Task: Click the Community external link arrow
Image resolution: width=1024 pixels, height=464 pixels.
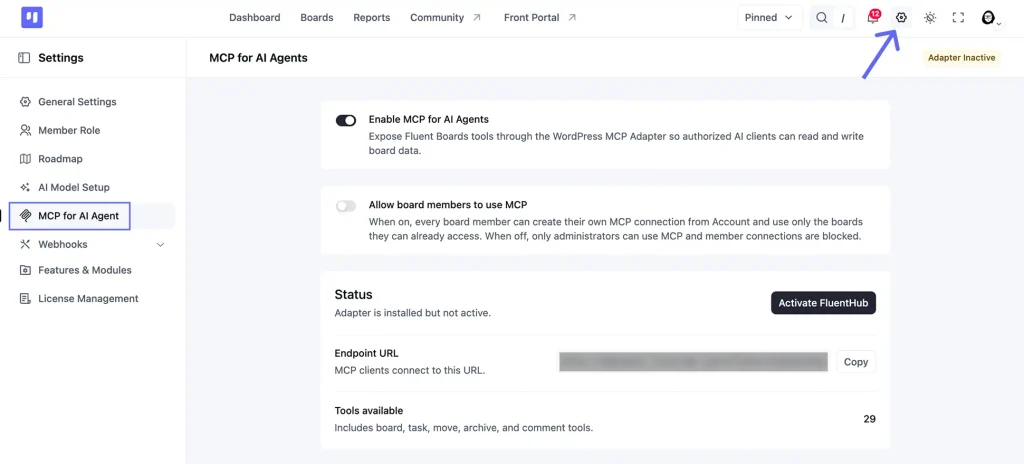Action: (x=477, y=18)
